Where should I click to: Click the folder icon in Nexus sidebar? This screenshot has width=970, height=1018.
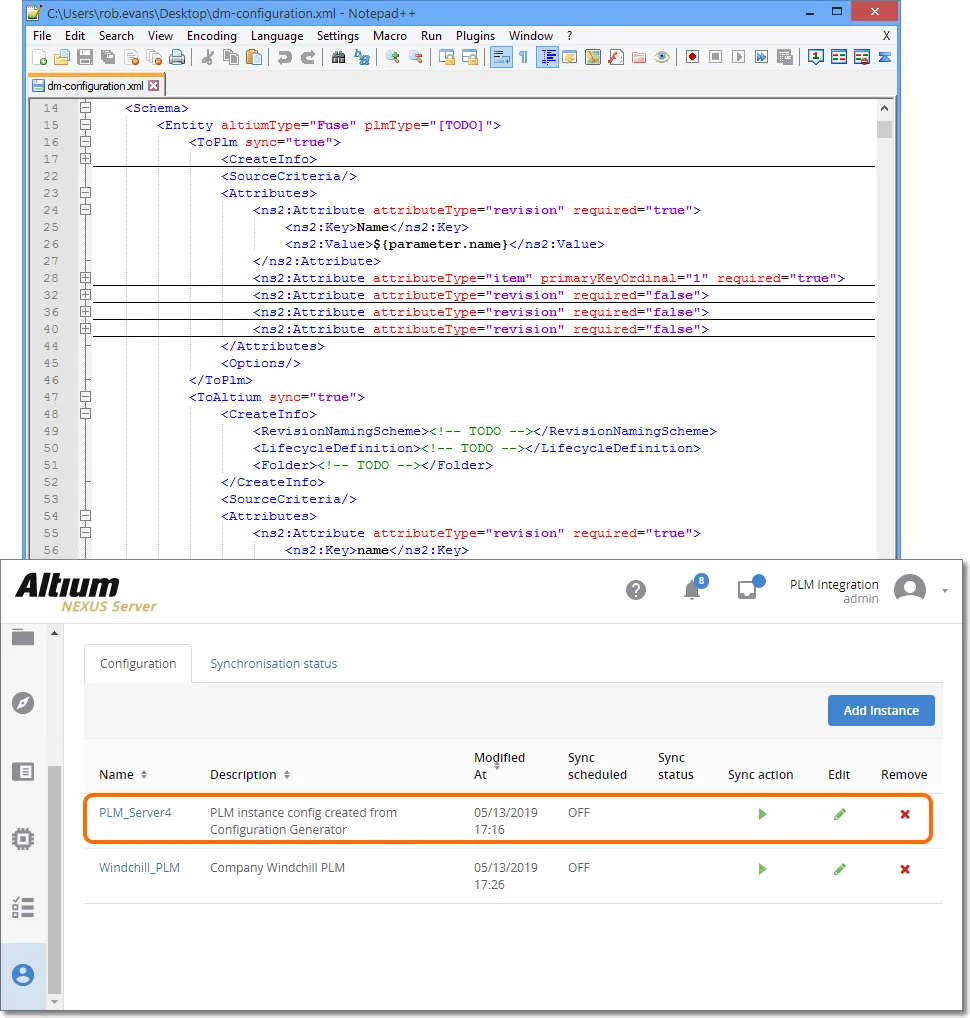pyautogui.click(x=23, y=638)
